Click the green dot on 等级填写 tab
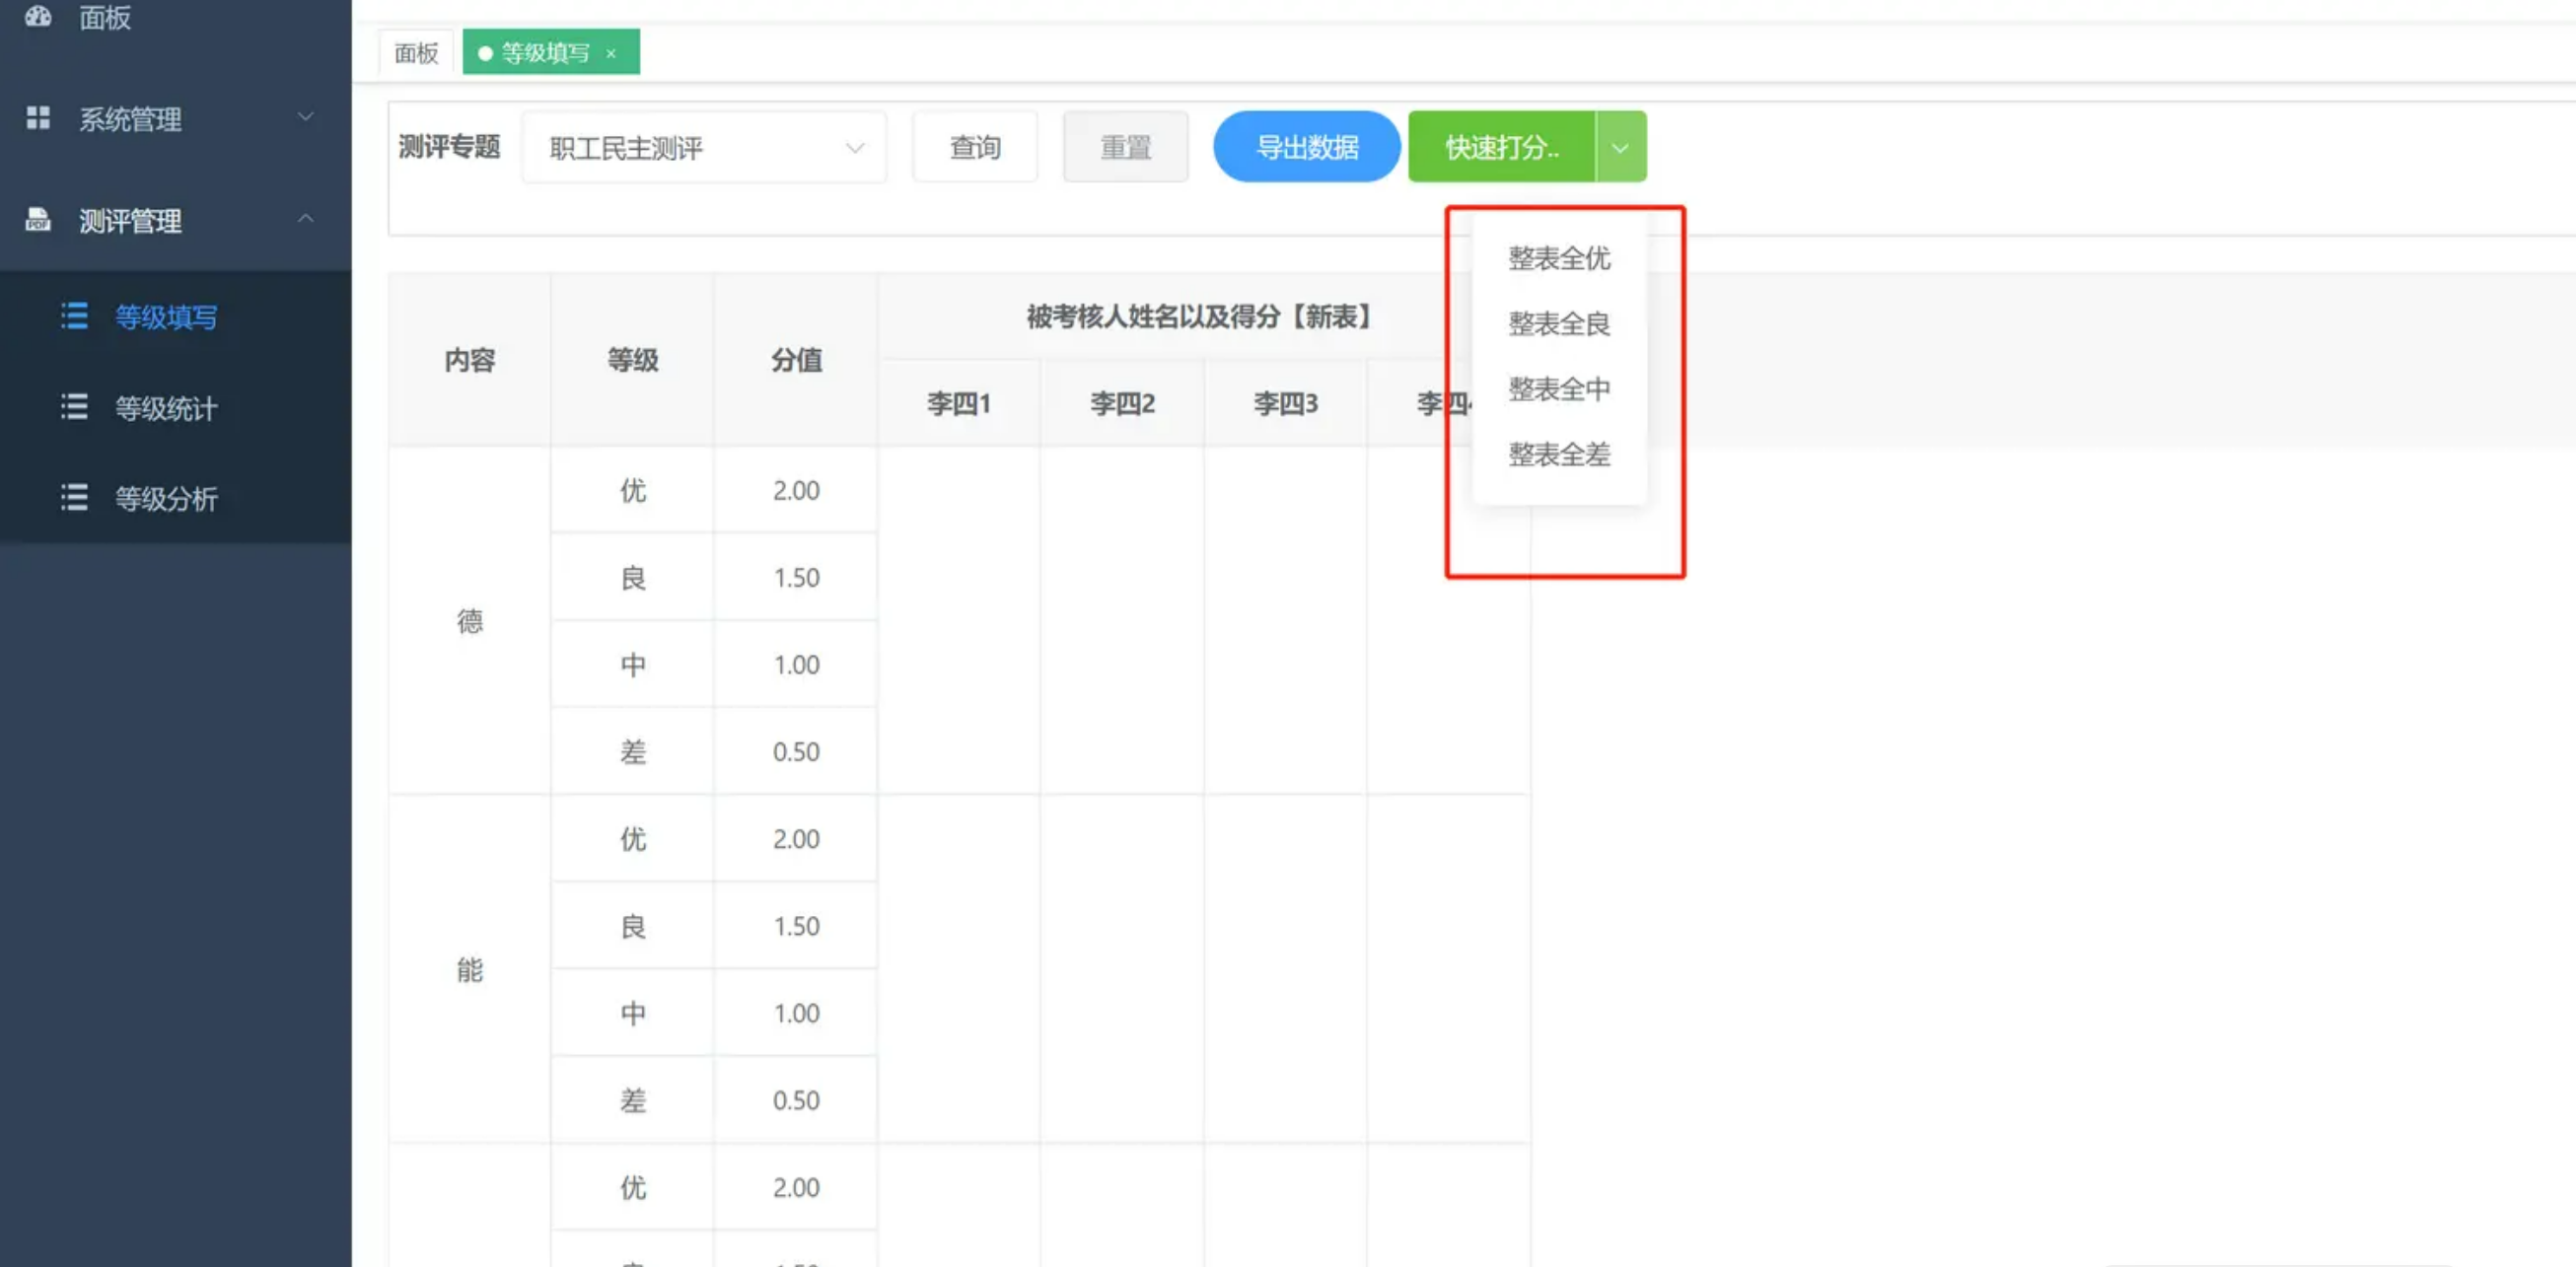This screenshot has width=2576, height=1267. point(486,53)
